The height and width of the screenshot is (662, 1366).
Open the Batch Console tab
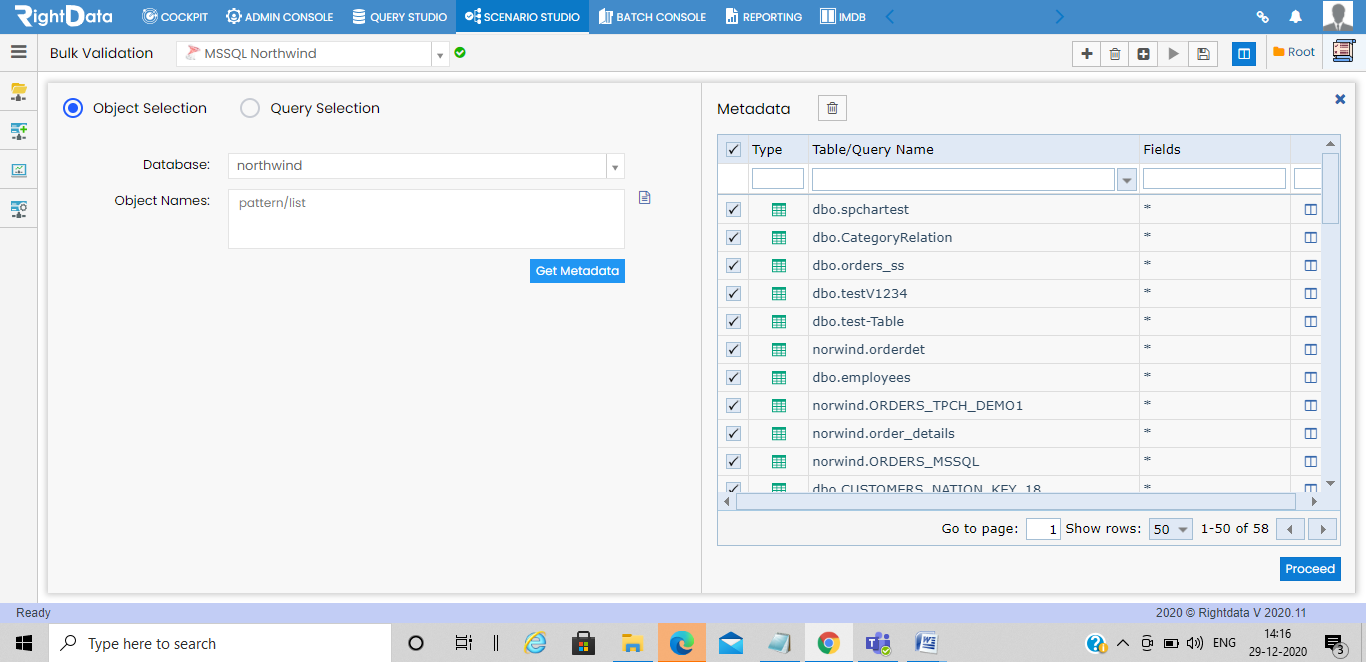(652, 17)
